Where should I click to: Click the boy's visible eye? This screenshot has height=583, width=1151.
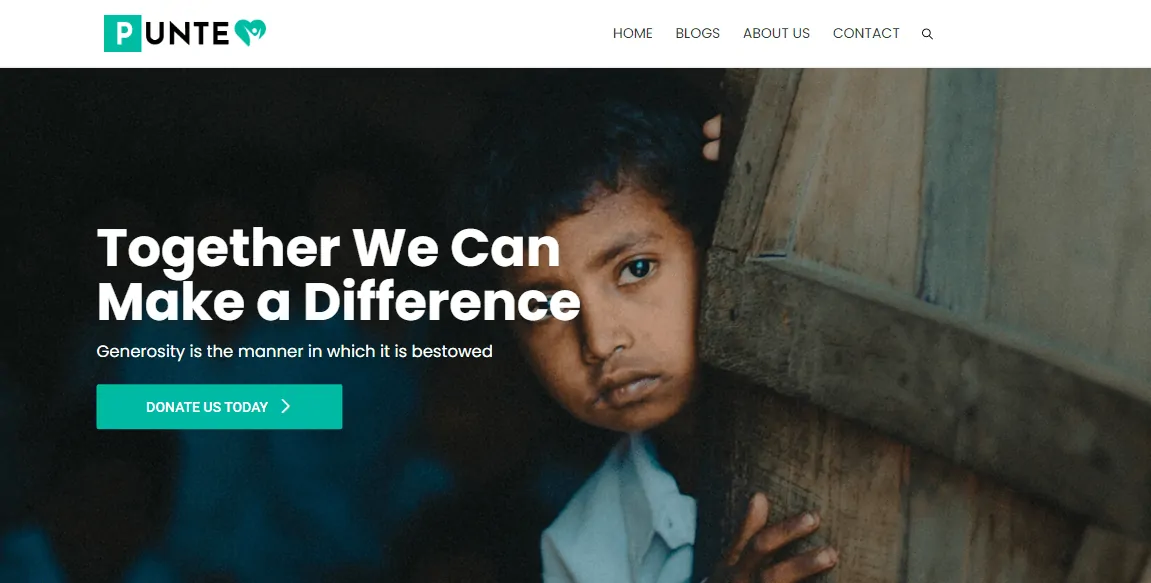tap(636, 269)
